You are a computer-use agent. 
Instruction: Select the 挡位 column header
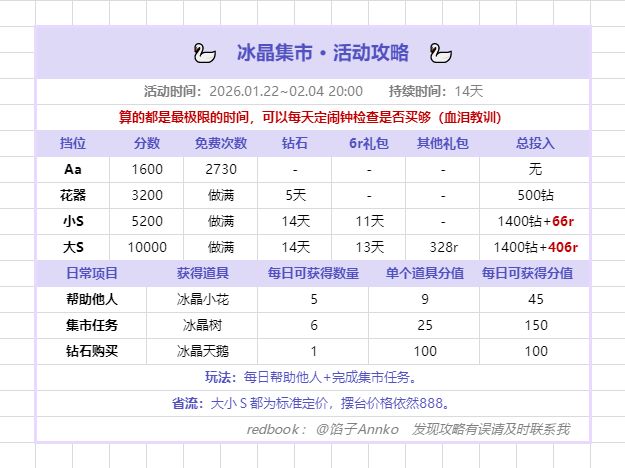click(73, 143)
